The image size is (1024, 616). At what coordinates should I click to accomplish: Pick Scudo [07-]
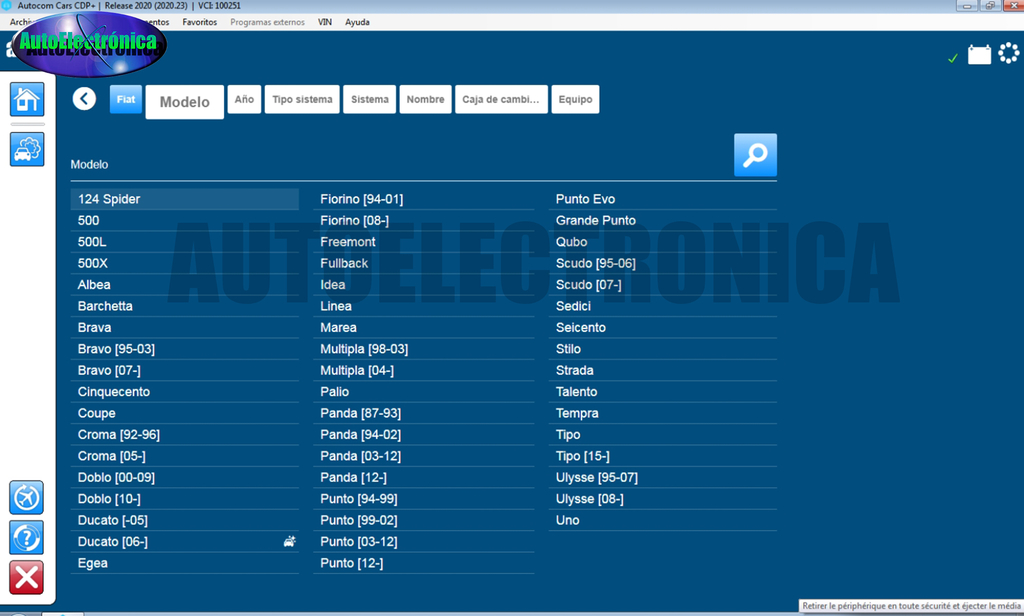tap(663, 285)
